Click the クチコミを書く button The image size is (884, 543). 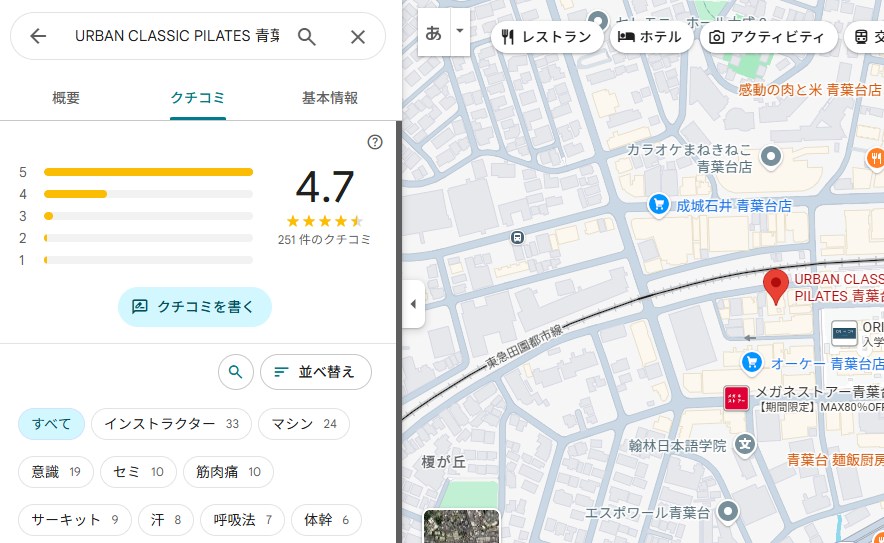(194, 307)
